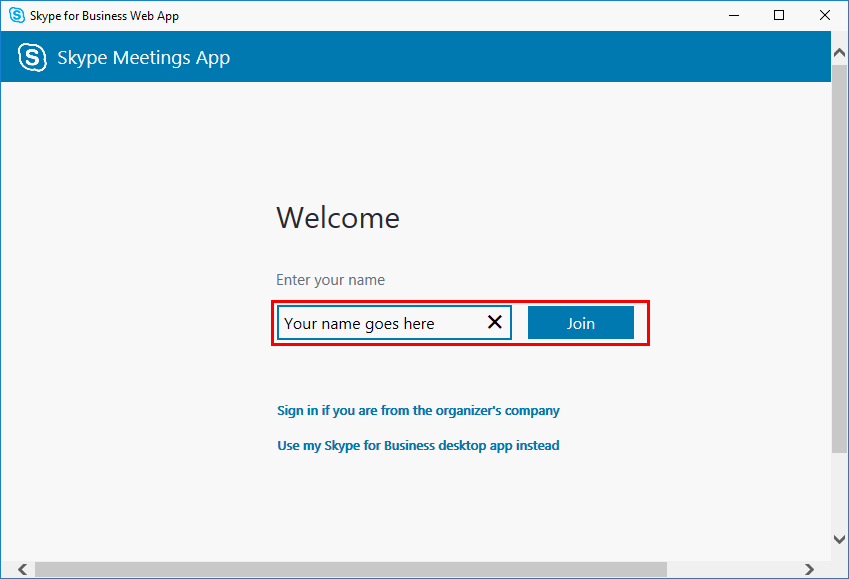Click the Skype icon in the title bar
This screenshot has width=849, height=579.
tap(17, 15)
